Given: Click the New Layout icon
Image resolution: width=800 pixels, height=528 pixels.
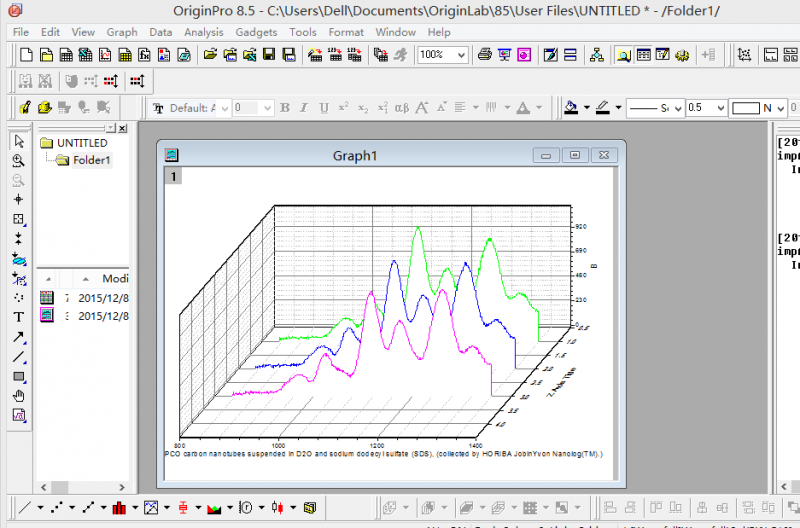Looking at the screenshot, I should 164,55.
